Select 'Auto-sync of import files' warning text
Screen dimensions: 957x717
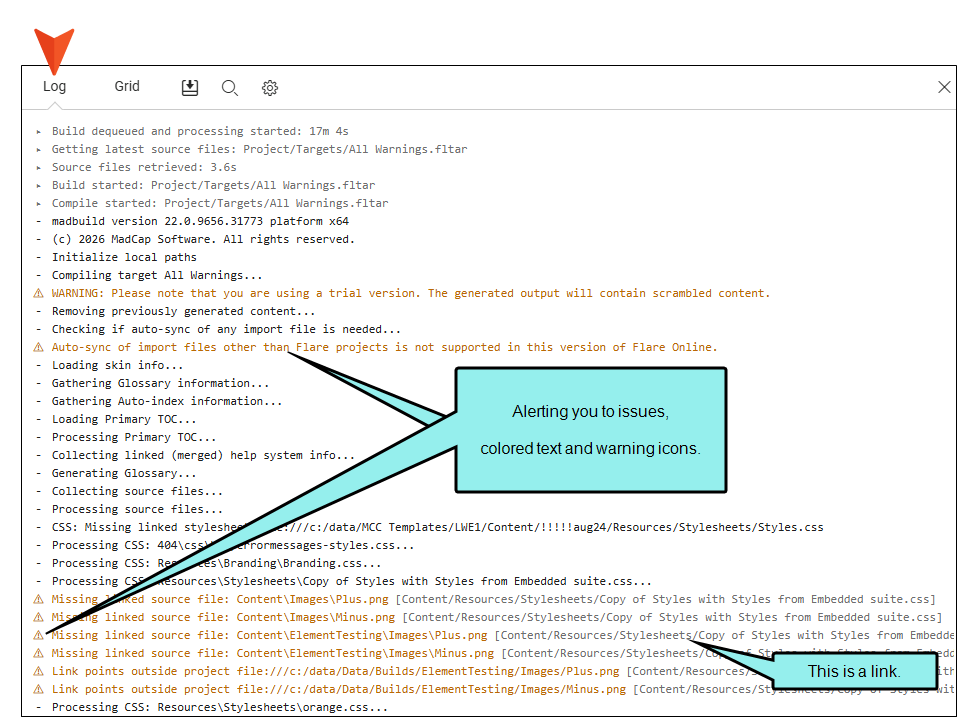[385, 347]
